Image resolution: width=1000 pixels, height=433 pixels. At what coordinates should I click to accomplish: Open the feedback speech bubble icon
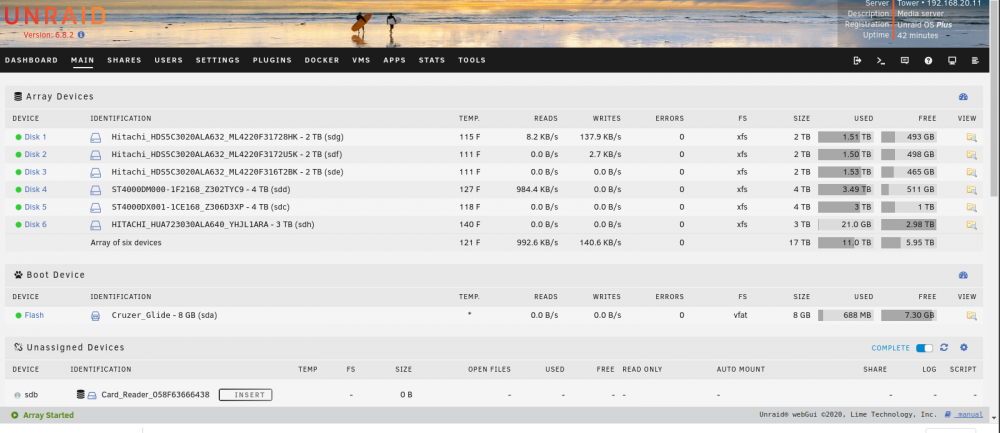point(904,61)
